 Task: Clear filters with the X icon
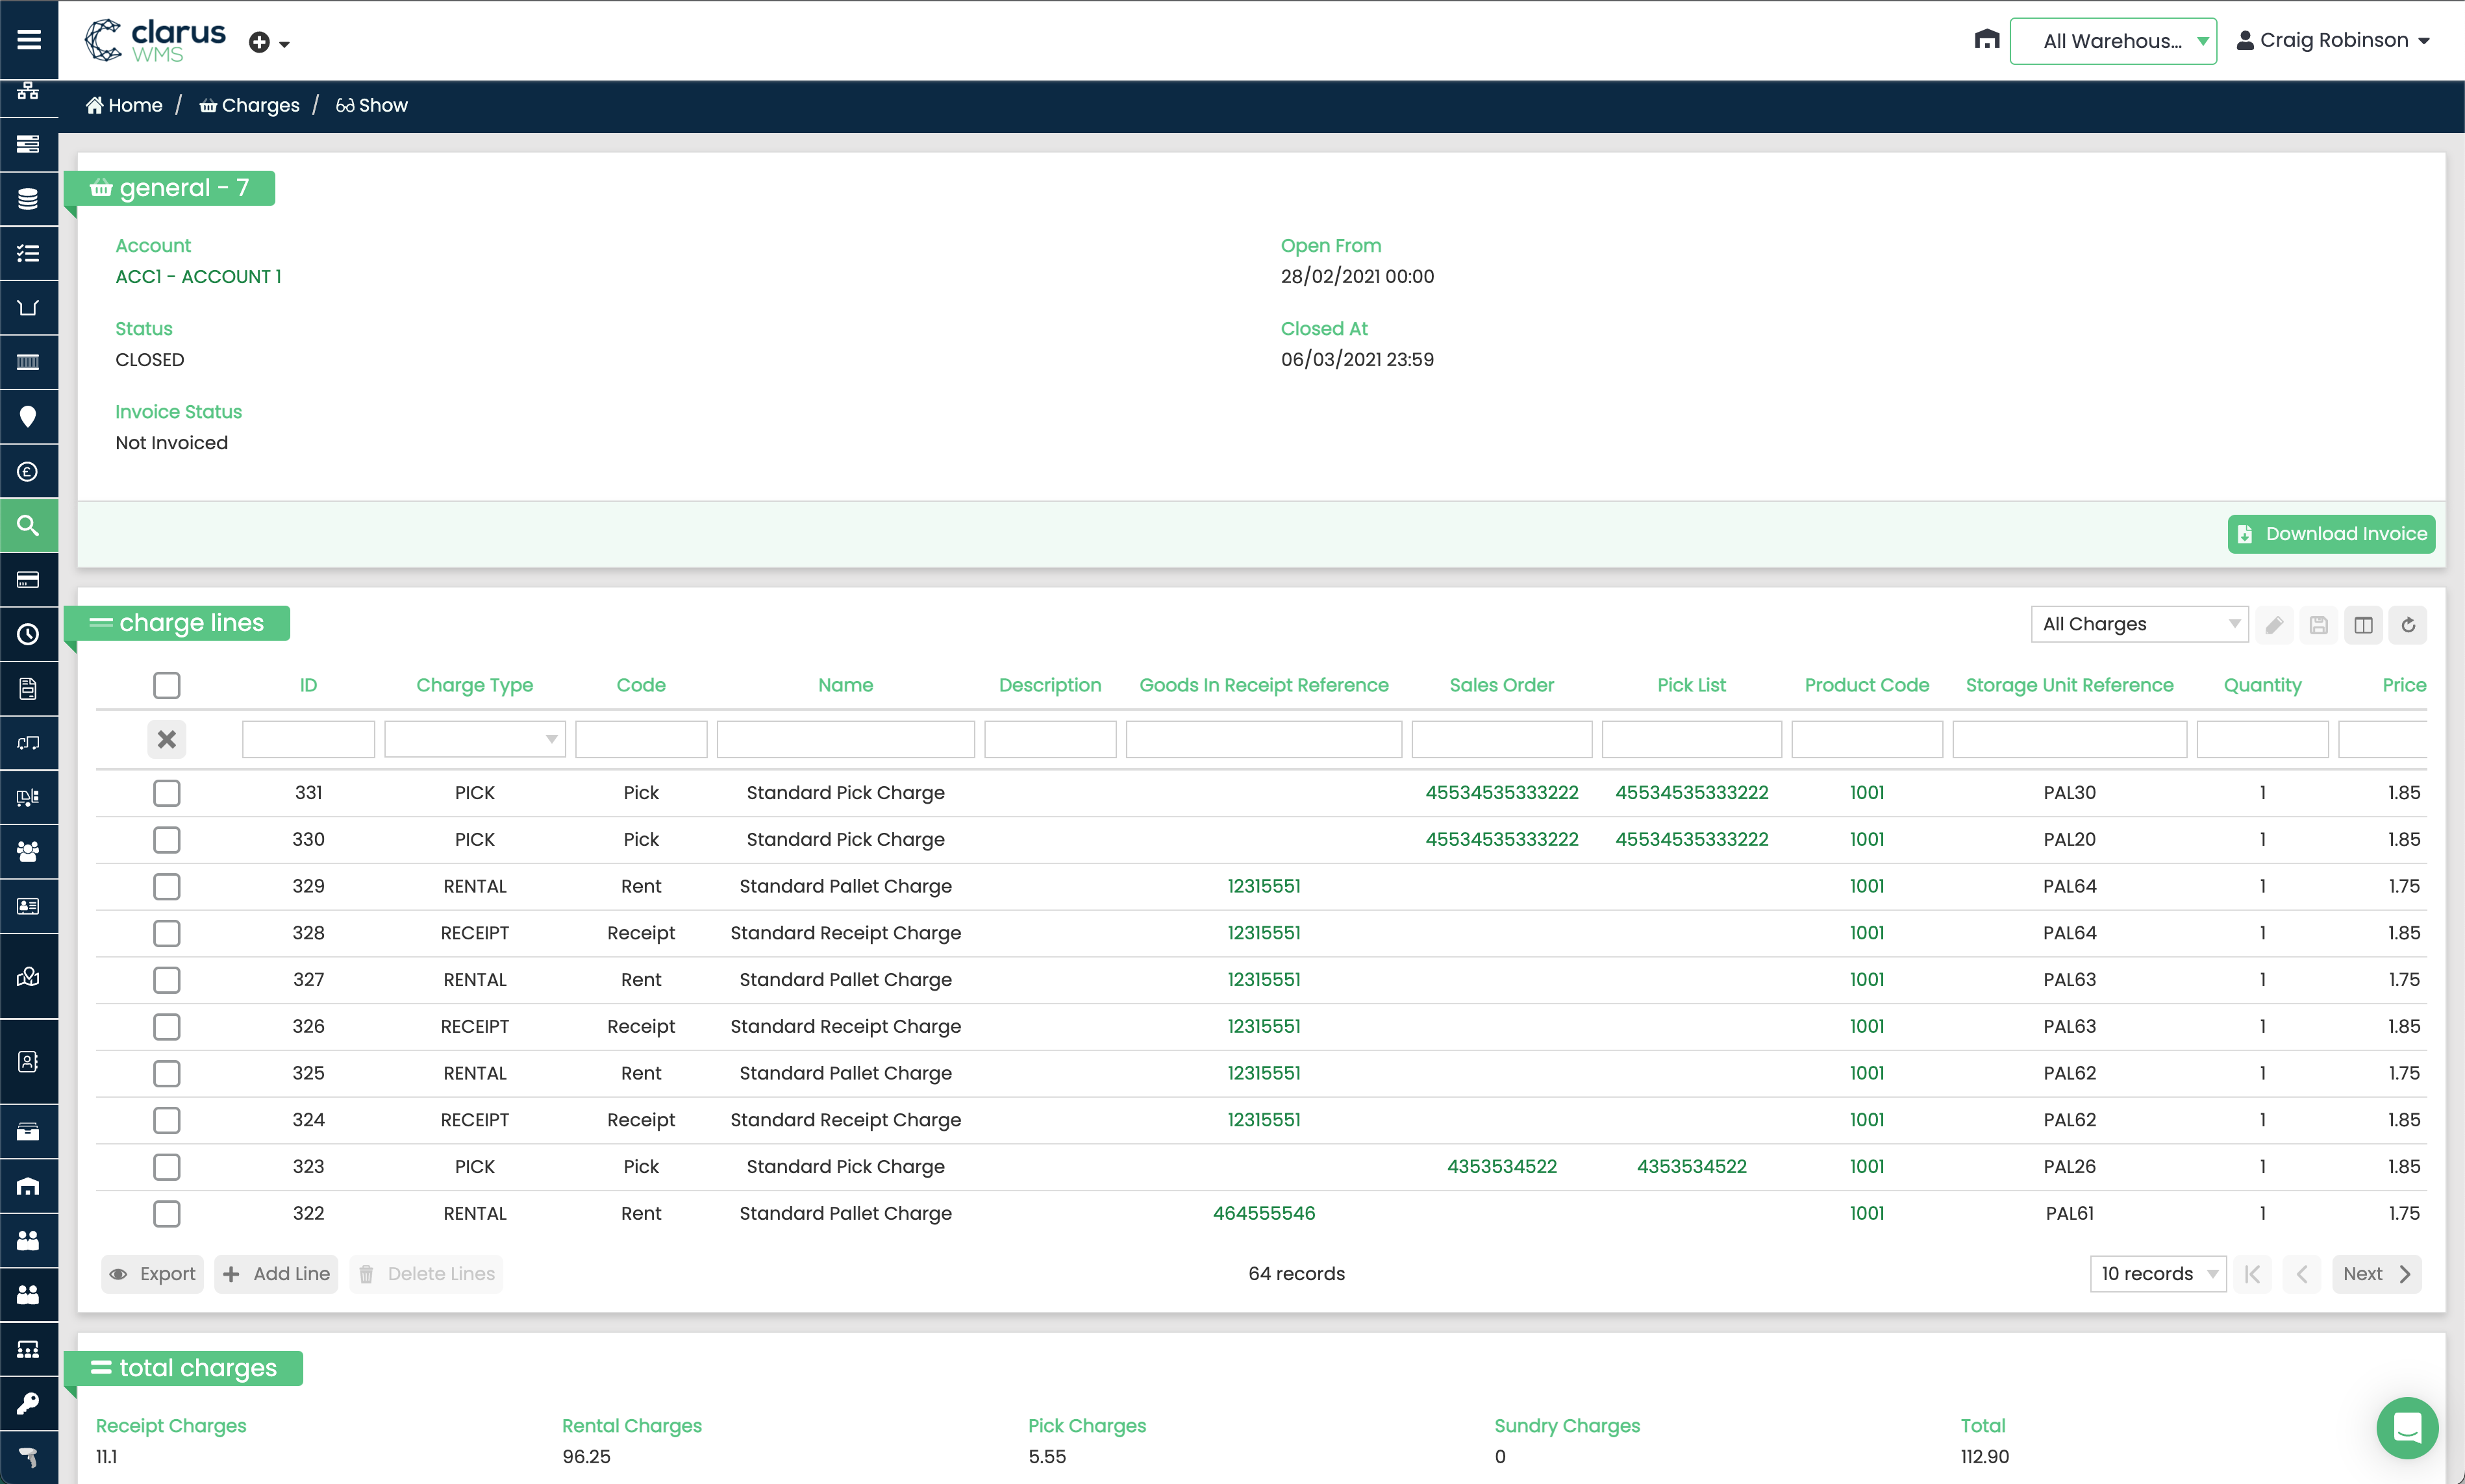pos(167,739)
